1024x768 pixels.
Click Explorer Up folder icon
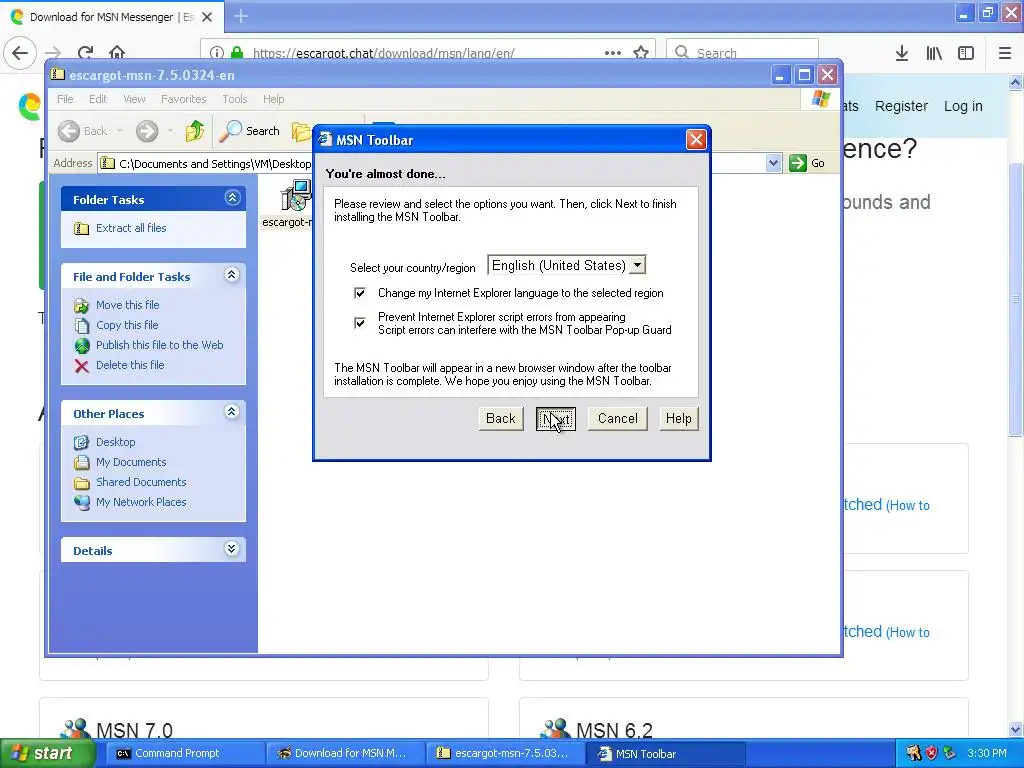pyautogui.click(x=195, y=131)
